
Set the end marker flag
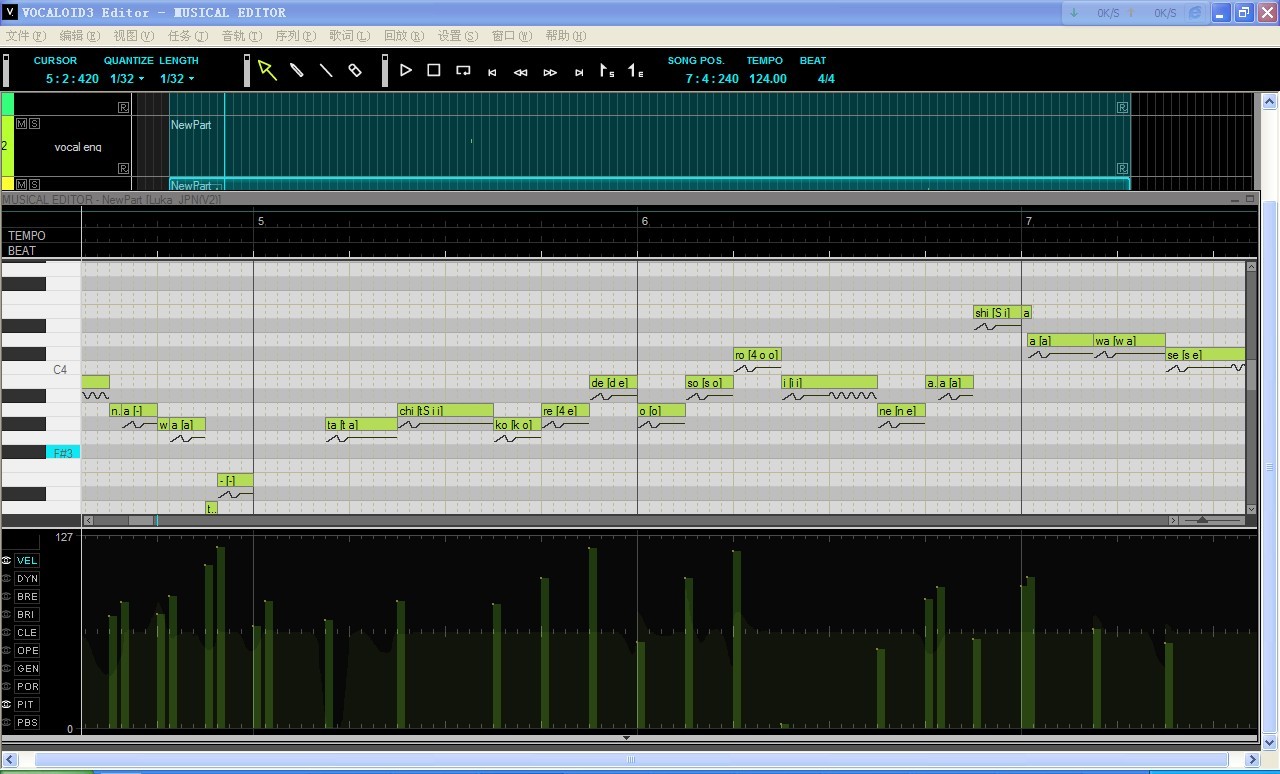(x=636, y=71)
